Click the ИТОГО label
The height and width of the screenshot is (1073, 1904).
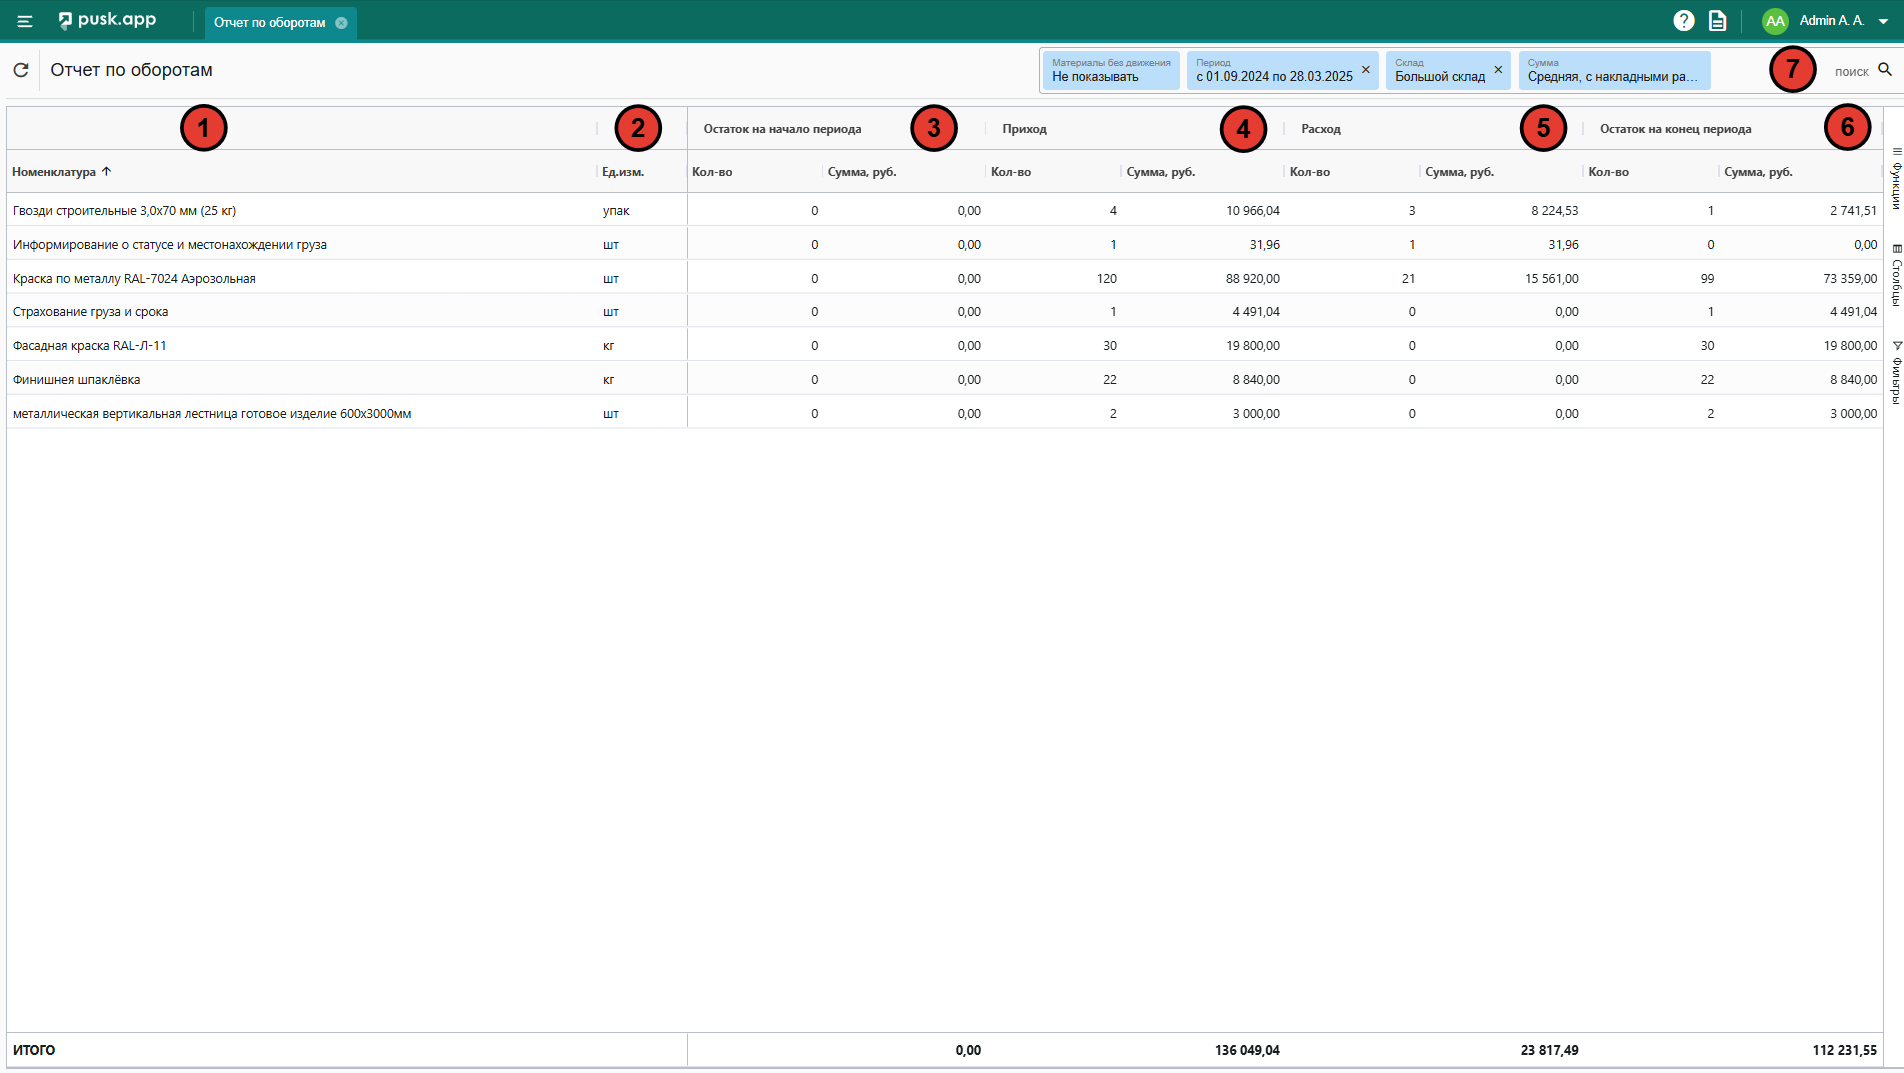tap(34, 1050)
